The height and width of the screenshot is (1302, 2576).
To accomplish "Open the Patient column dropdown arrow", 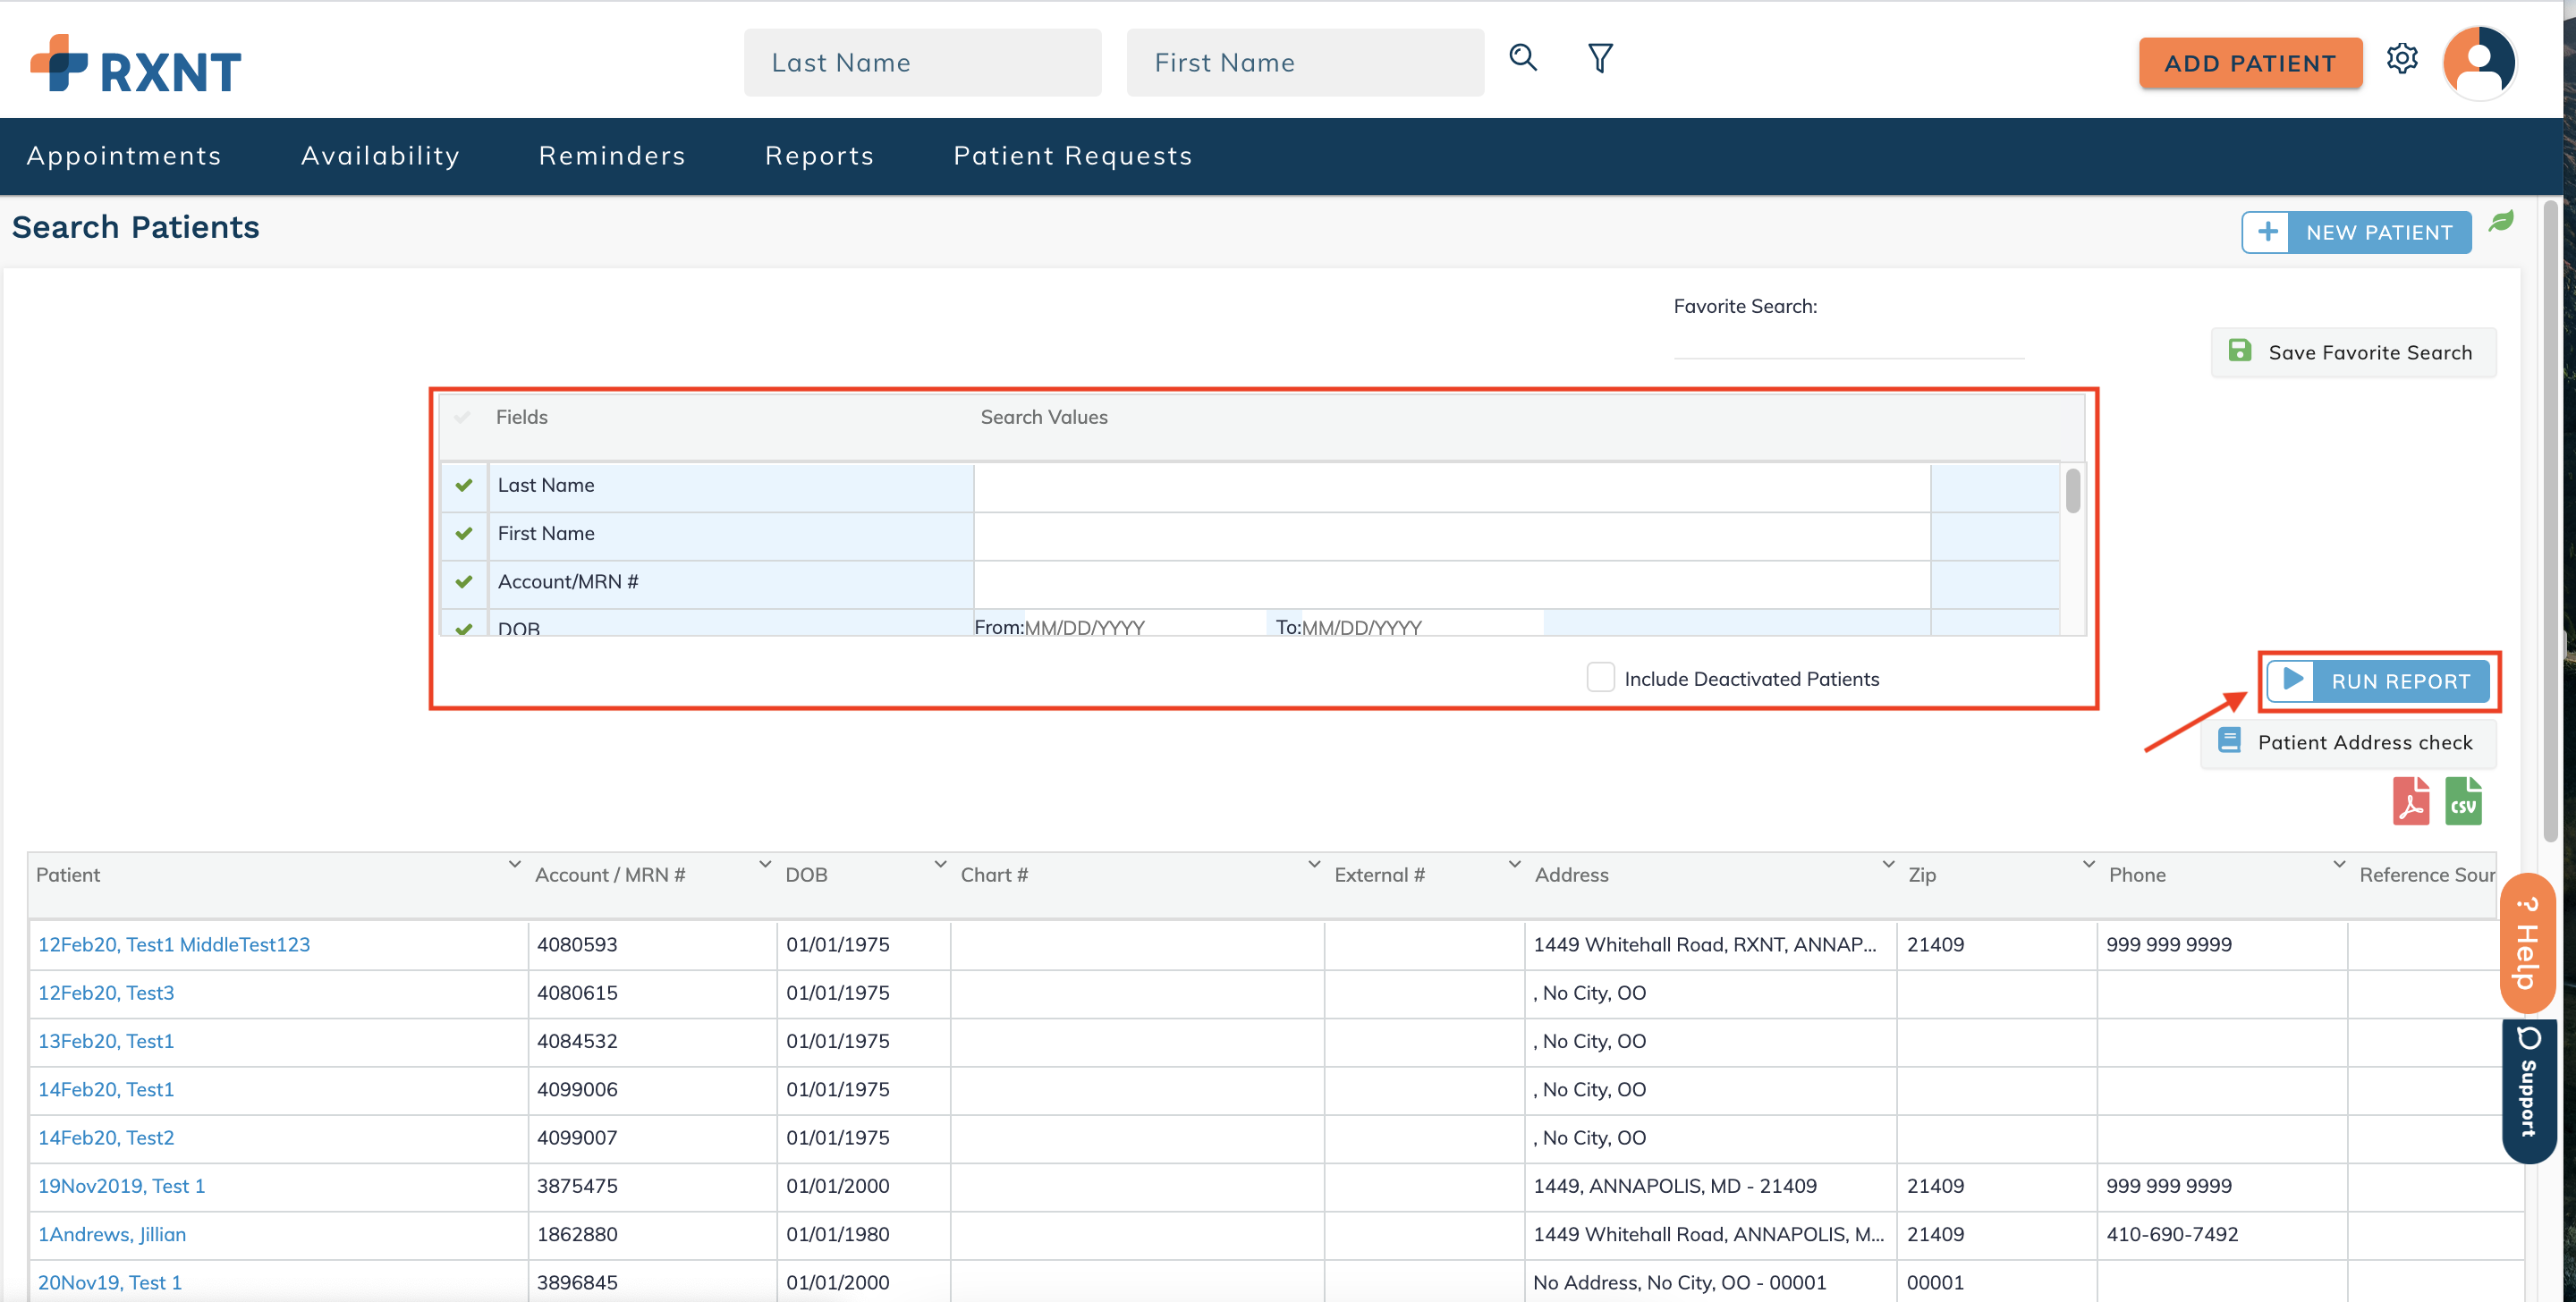I will click(514, 864).
